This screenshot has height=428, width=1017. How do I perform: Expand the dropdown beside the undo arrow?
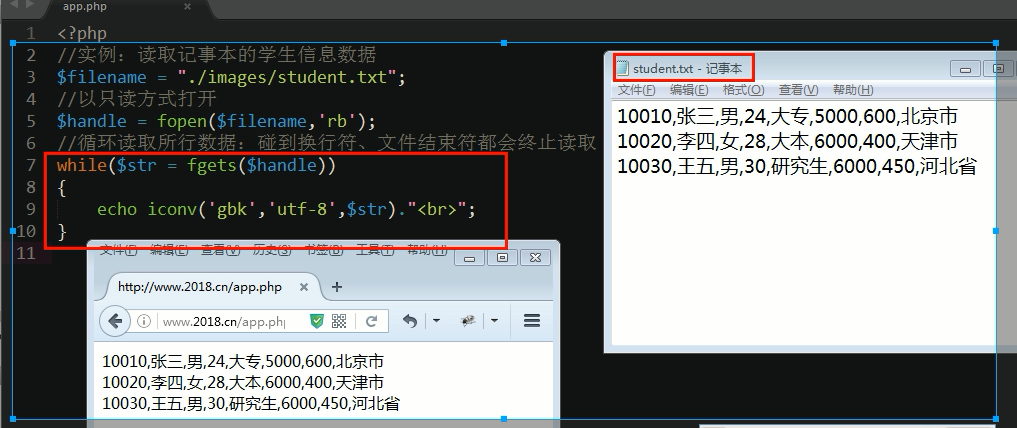point(436,320)
